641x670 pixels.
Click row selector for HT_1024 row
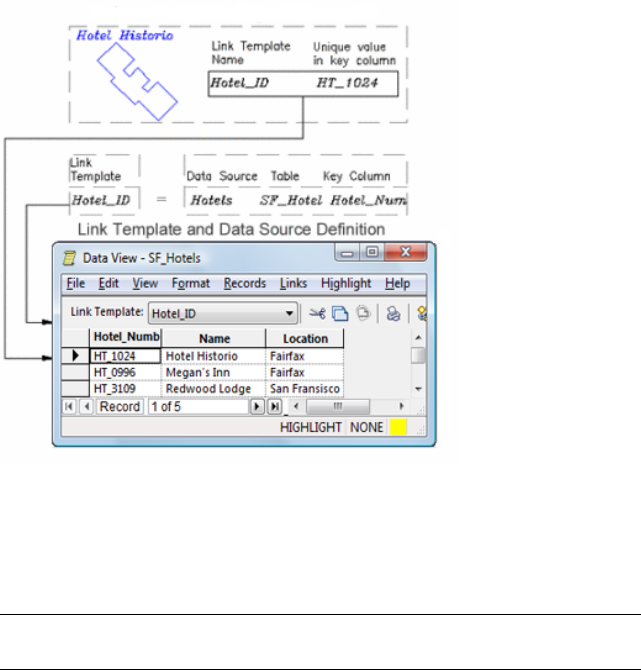coord(76,356)
